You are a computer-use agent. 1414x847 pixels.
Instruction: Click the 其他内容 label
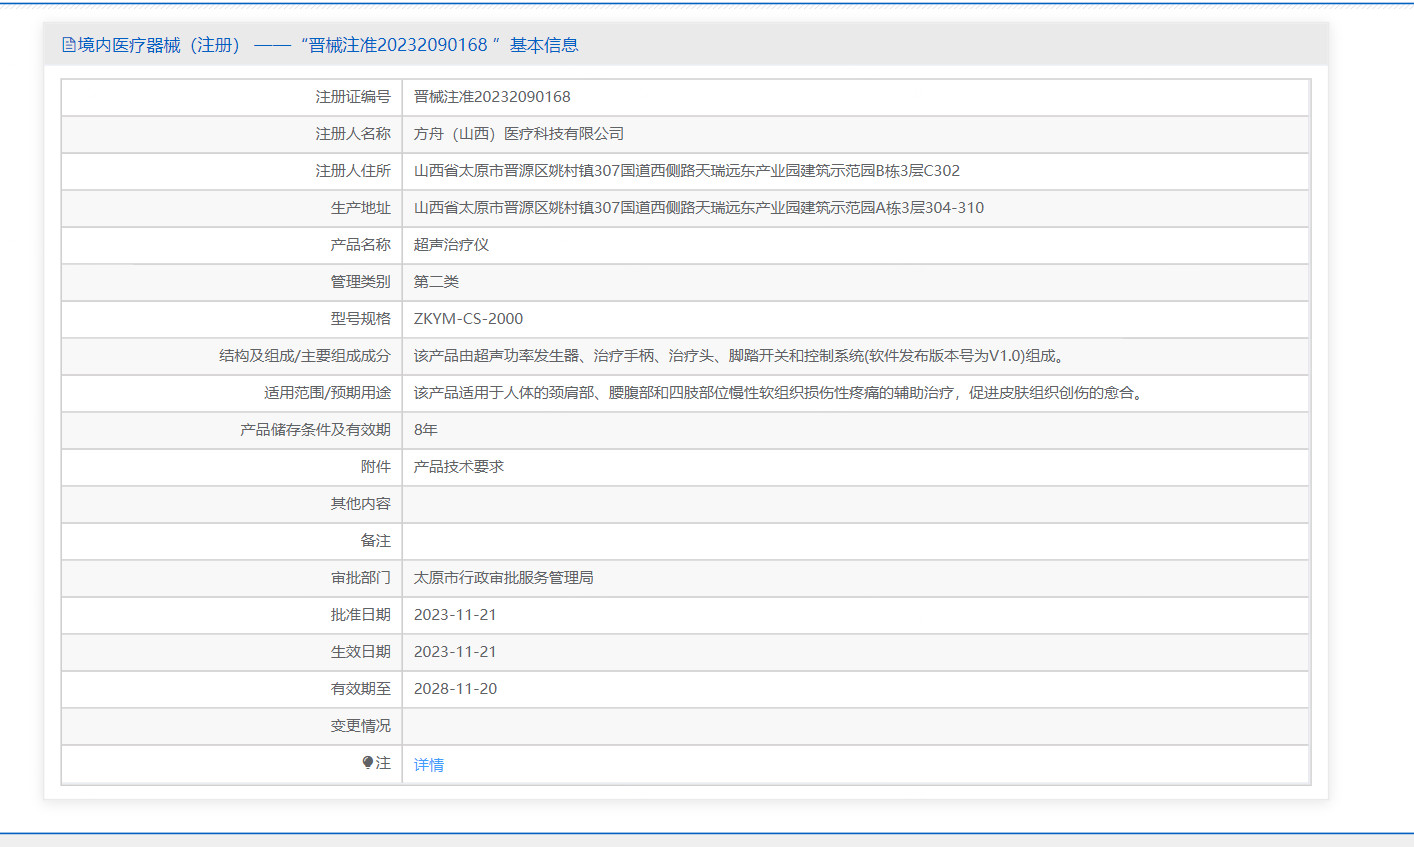click(x=361, y=504)
